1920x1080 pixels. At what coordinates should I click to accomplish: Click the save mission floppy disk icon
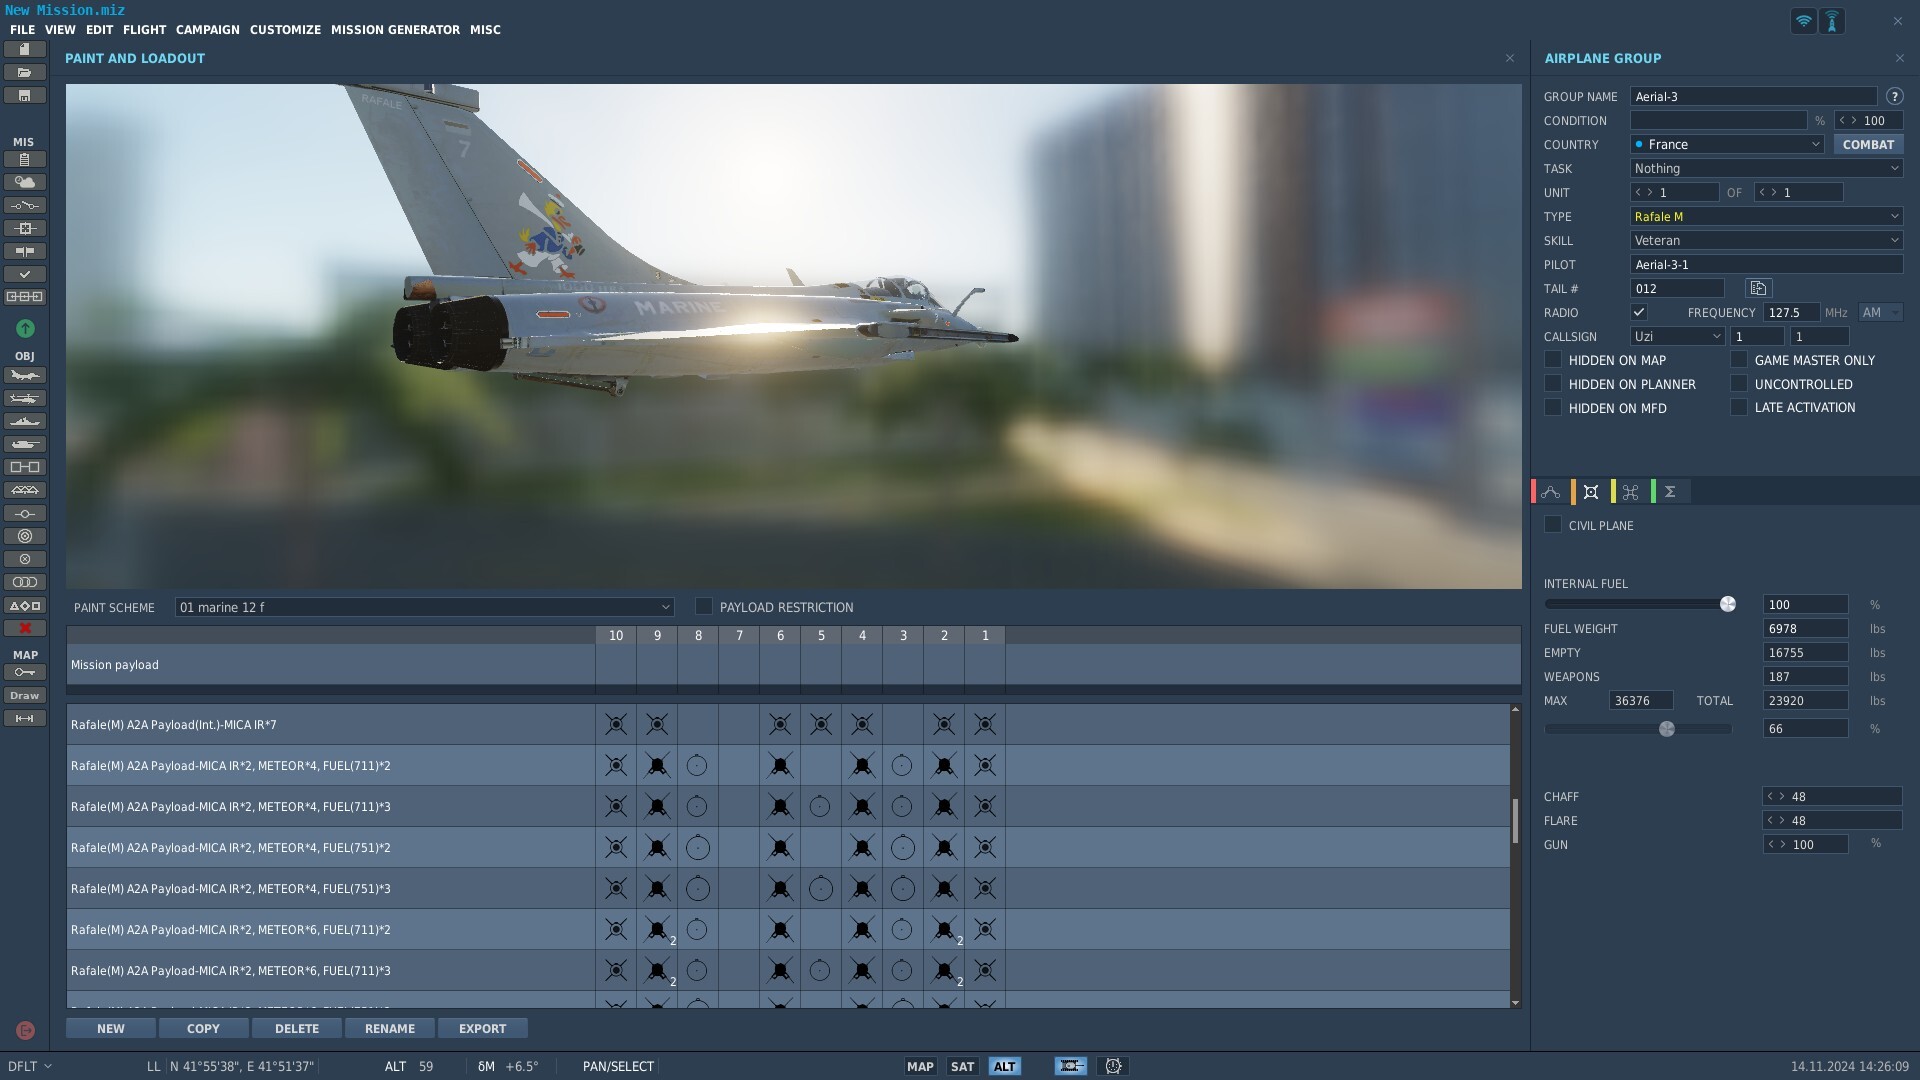pyautogui.click(x=25, y=96)
